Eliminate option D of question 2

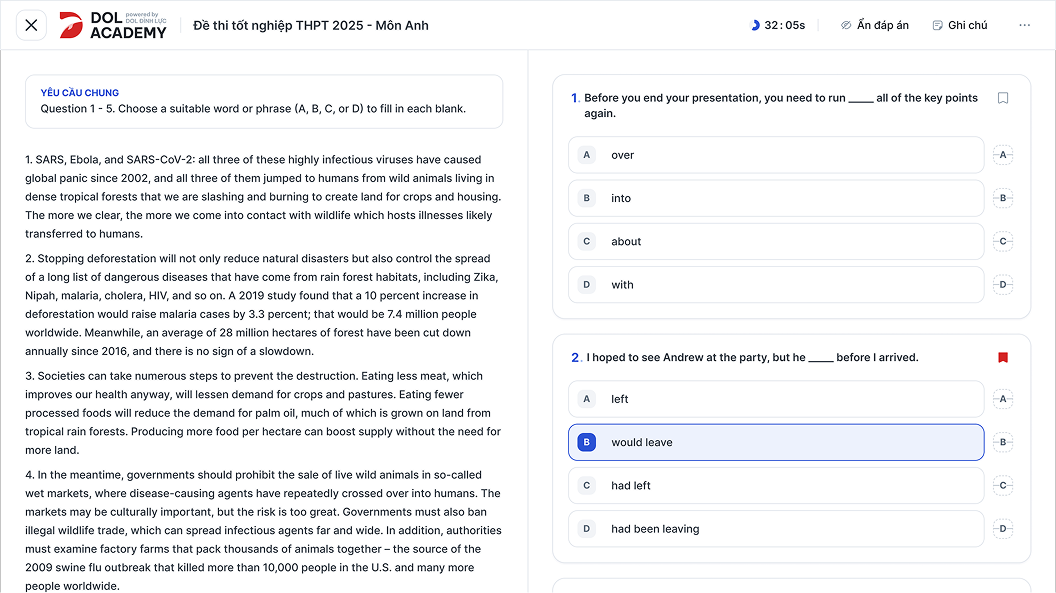click(x=1003, y=529)
